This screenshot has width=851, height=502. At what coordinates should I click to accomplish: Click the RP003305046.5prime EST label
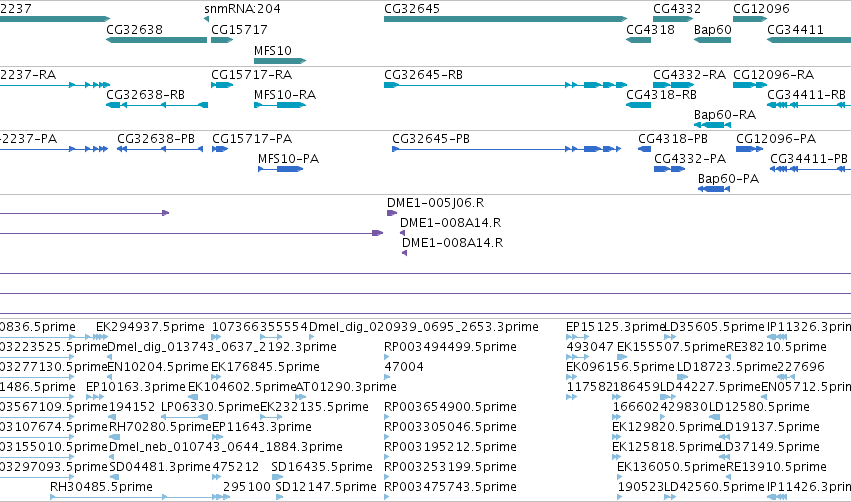[450, 427]
